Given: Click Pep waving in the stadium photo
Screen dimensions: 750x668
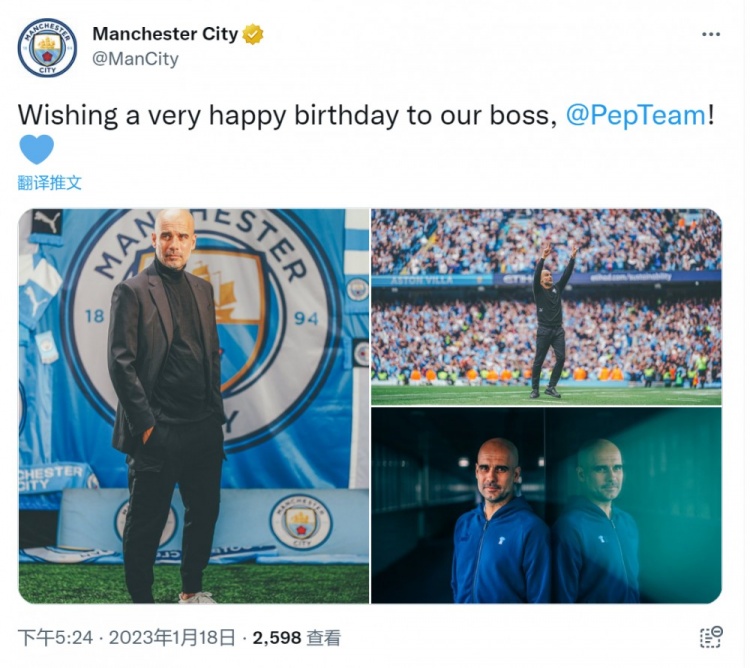Looking at the screenshot, I should (547, 315).
